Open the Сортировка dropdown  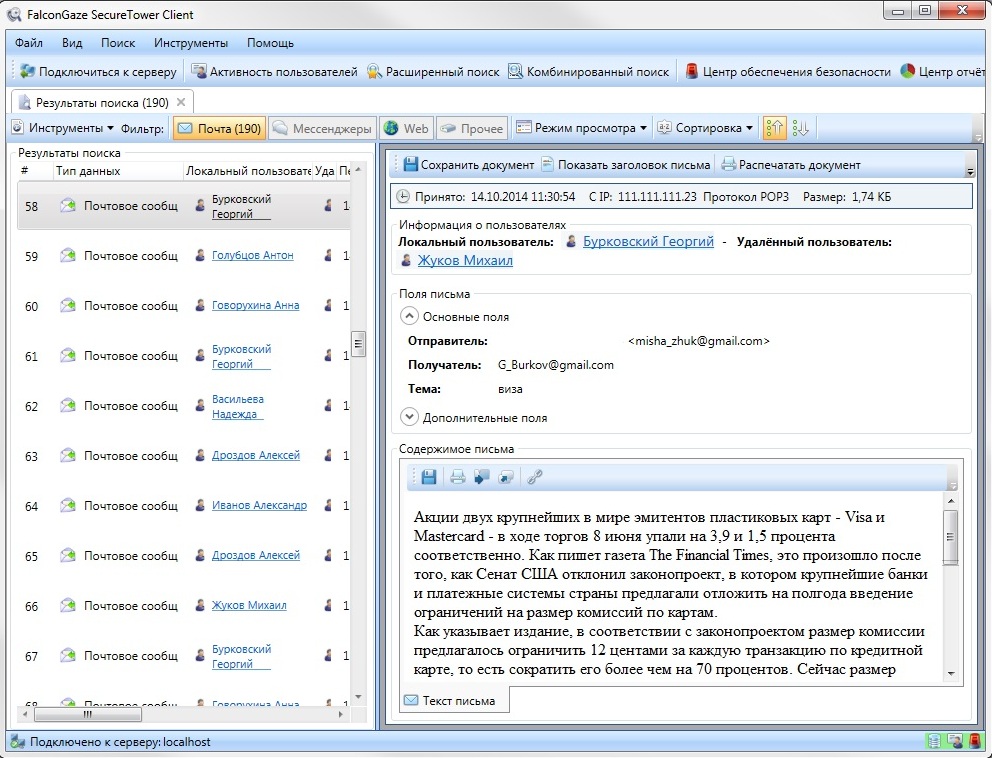click(705, 128)
